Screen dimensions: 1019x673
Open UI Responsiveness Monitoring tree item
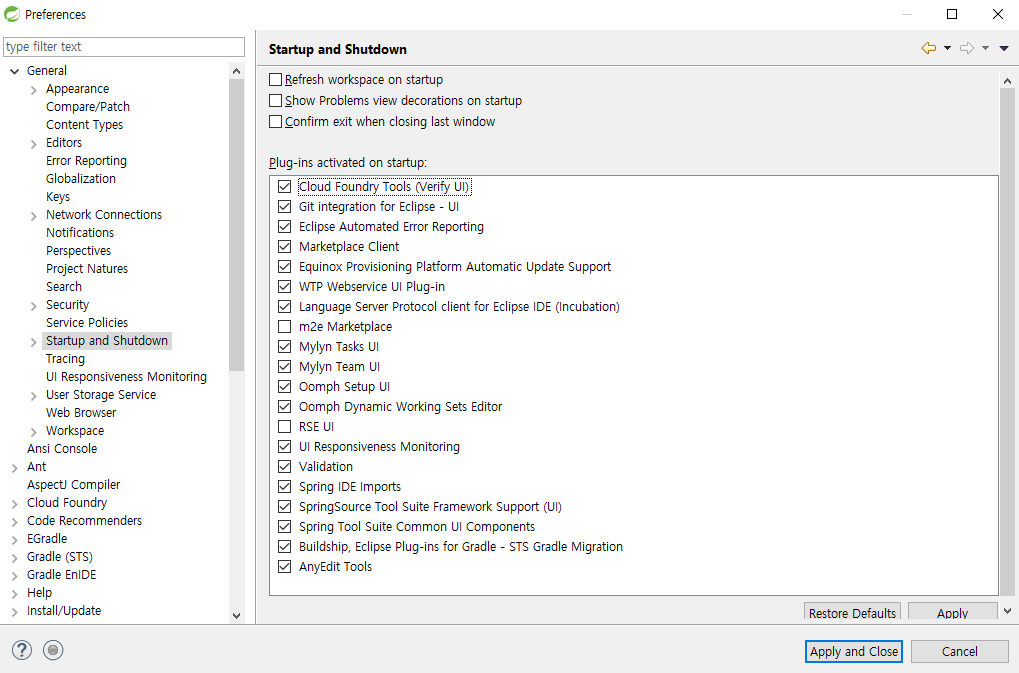coord(126,377)
